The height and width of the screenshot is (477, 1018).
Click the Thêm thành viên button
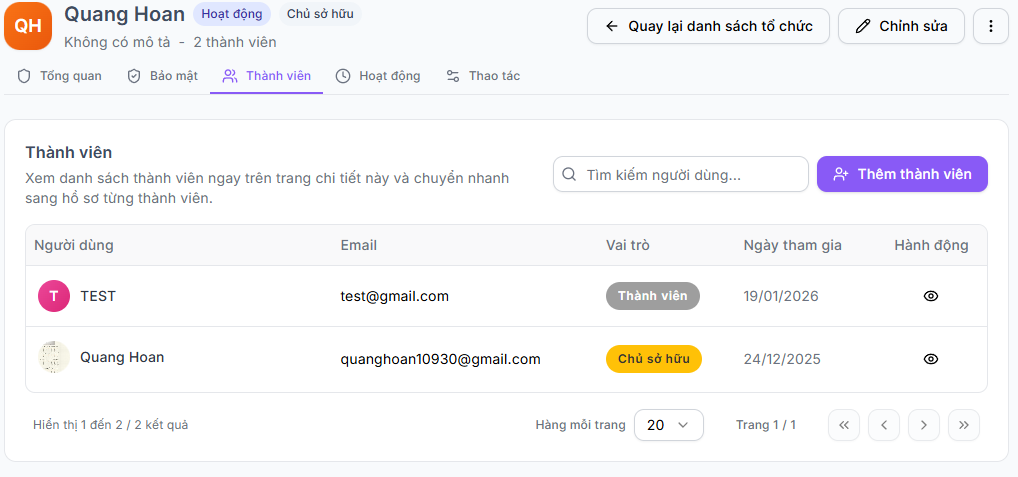902,174
